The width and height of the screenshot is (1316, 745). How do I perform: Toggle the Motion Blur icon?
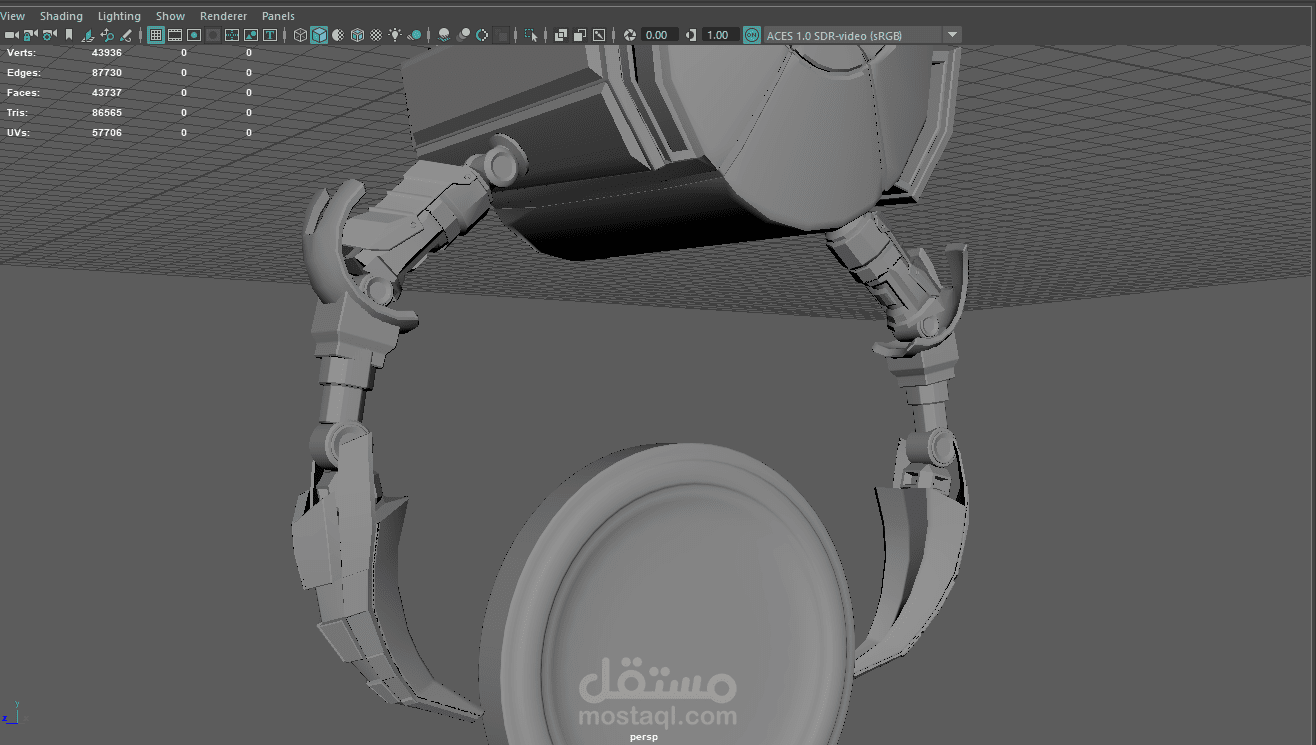(462, 35)
